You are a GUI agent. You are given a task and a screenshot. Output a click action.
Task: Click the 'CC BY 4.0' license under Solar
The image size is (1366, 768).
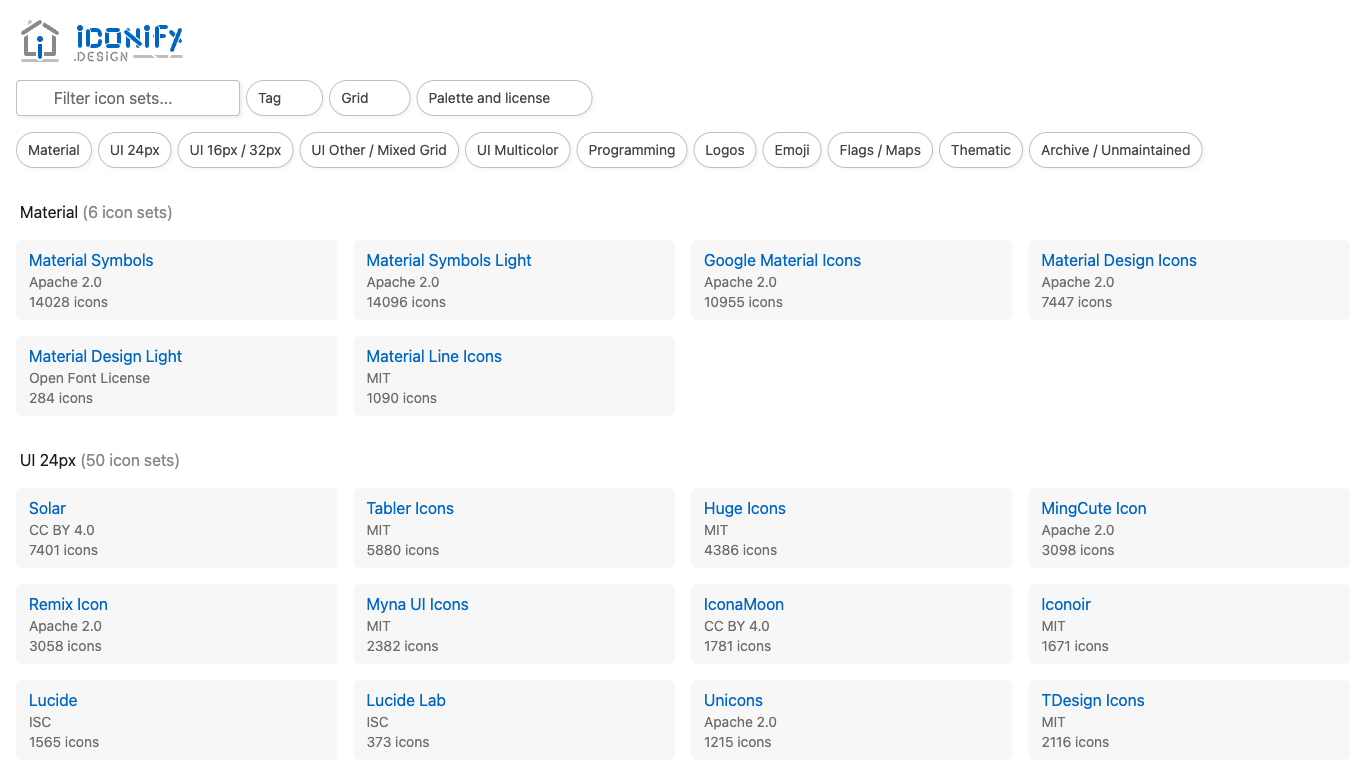point(62,530)
